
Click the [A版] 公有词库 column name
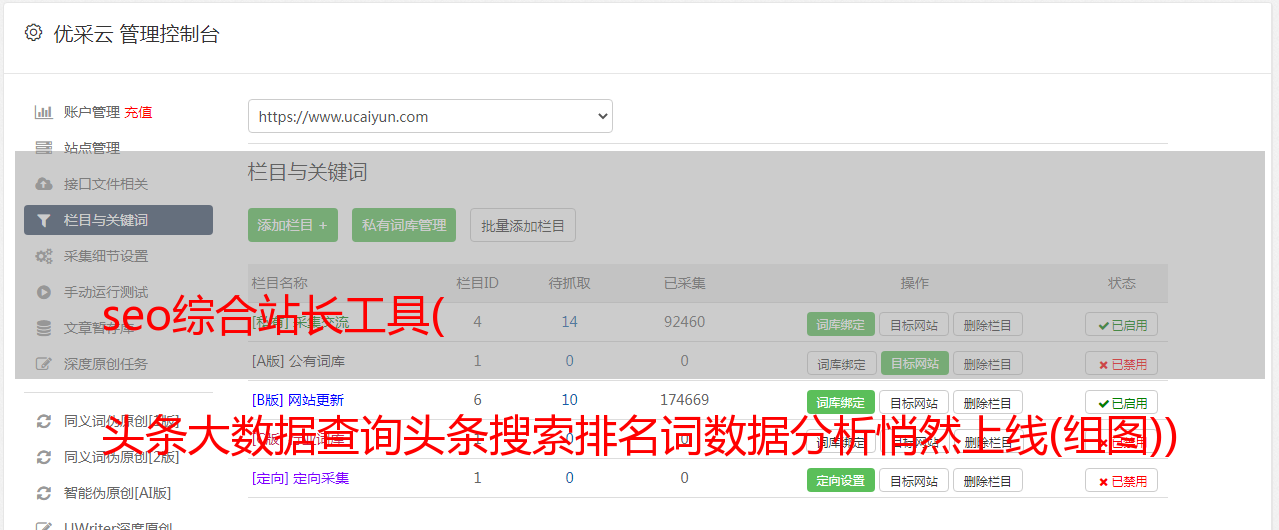pyautogui.click(x=298, y=361)
